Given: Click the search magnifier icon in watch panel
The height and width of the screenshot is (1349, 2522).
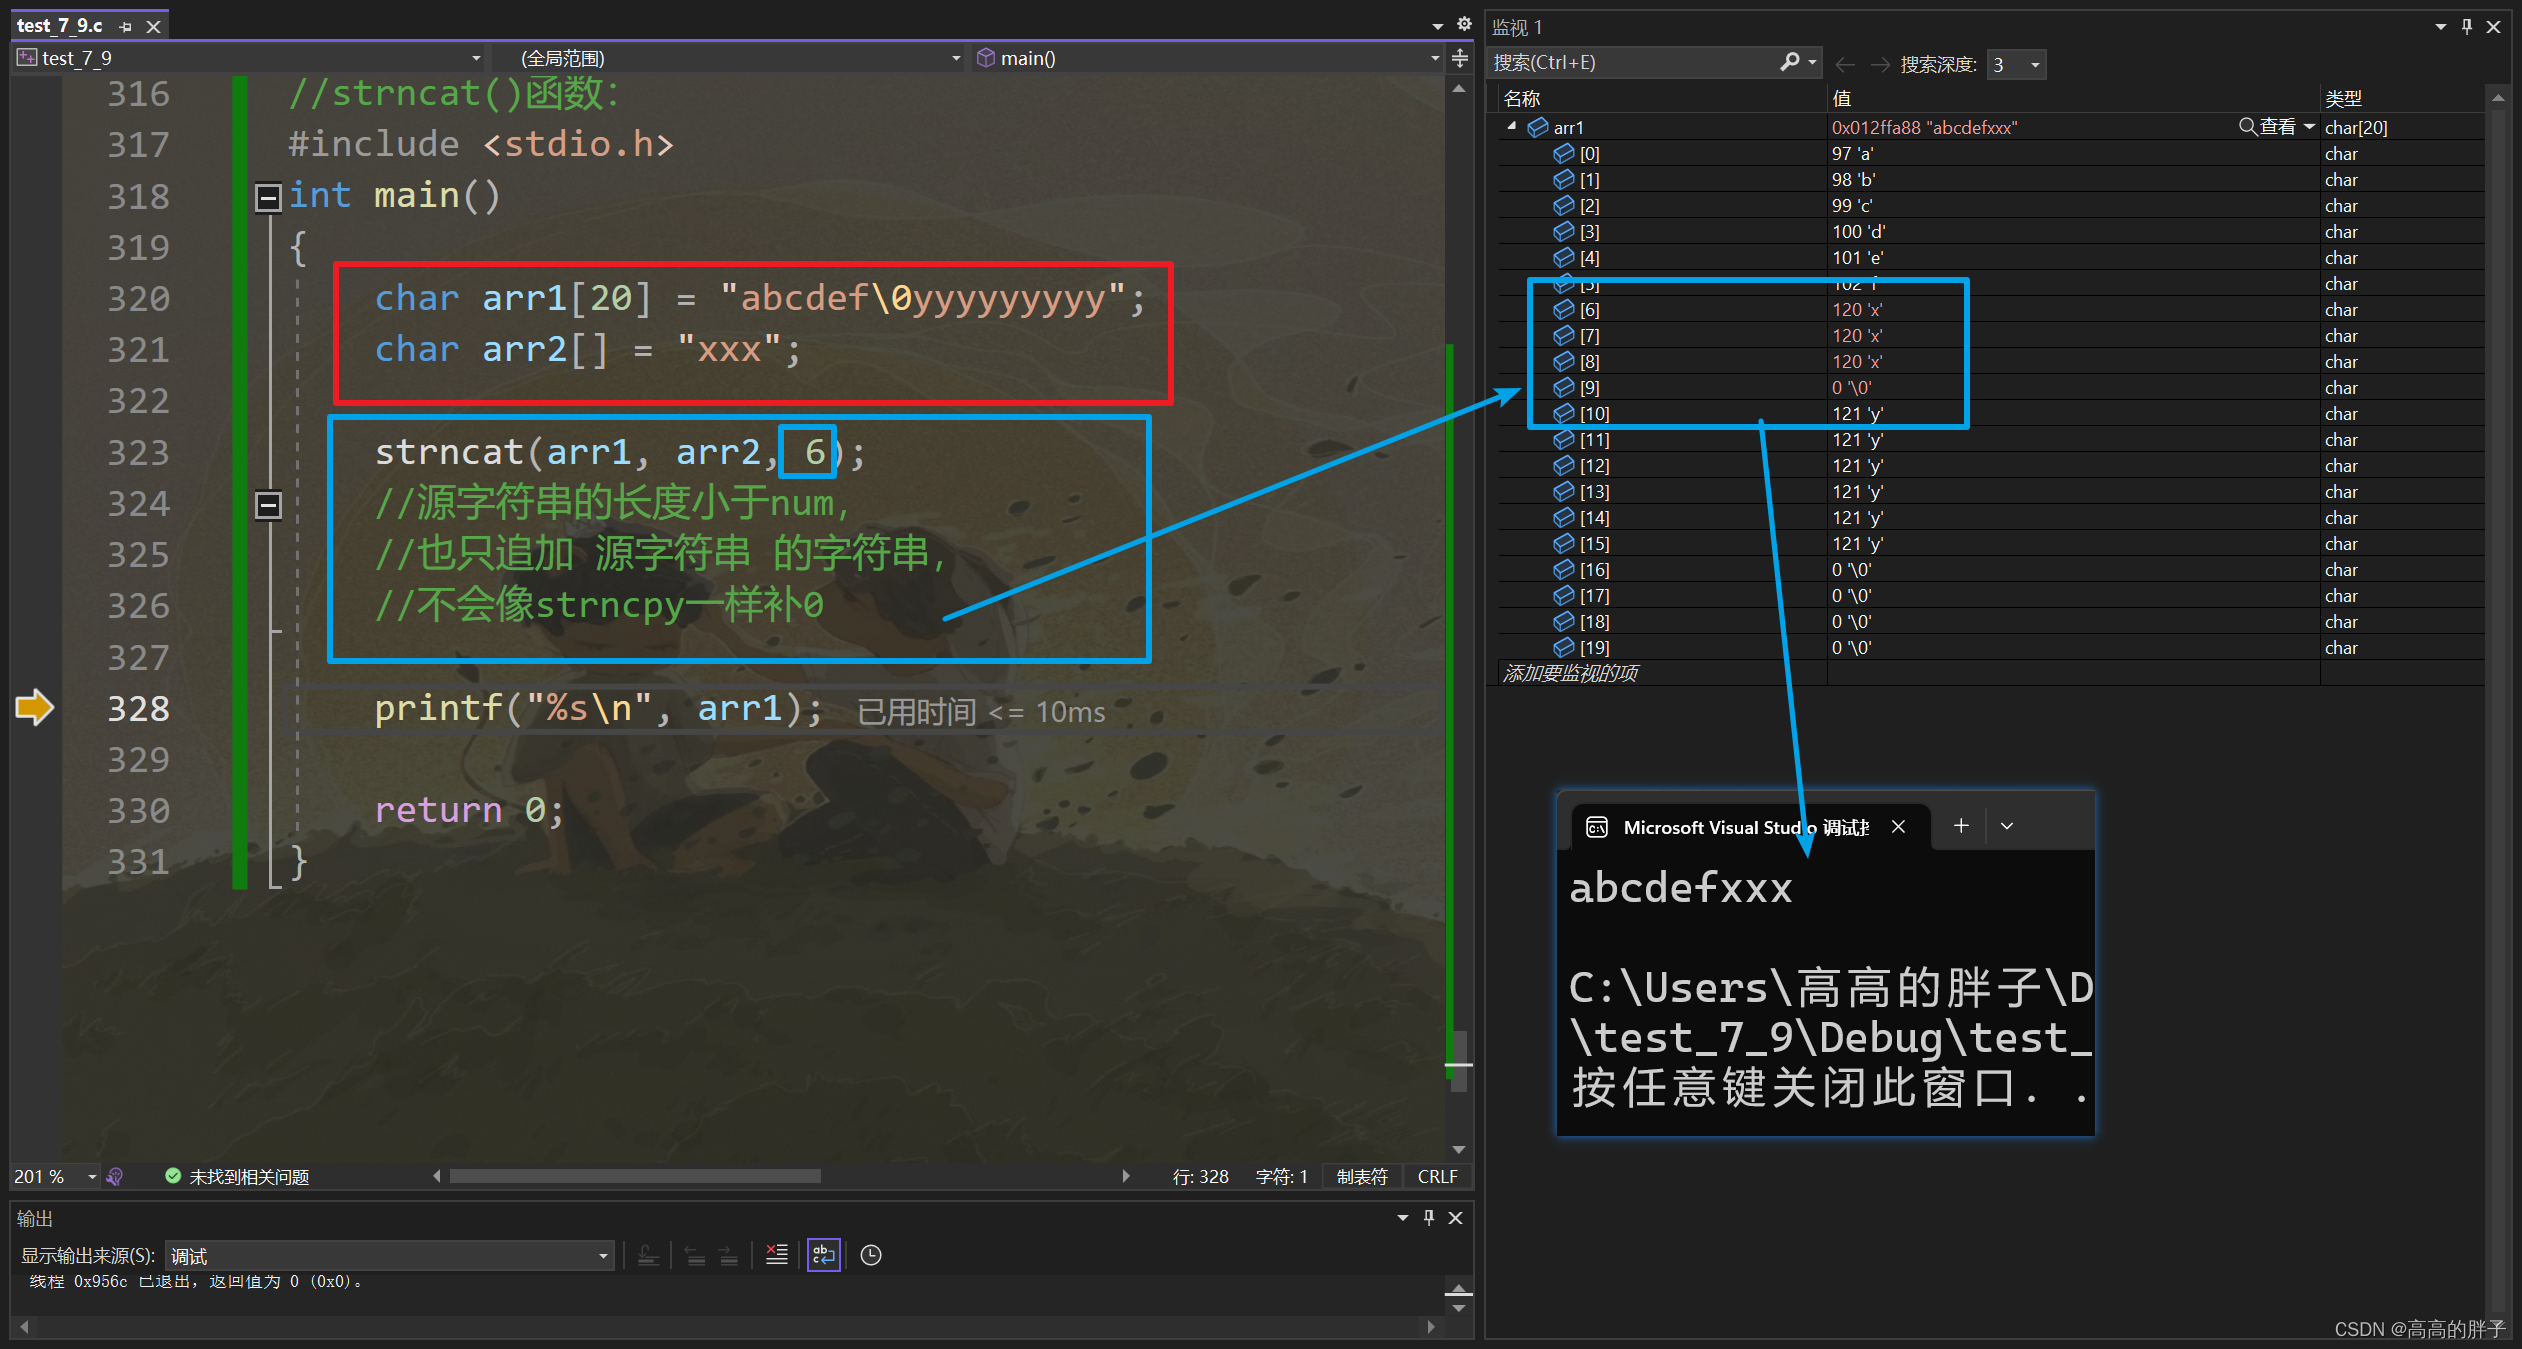Looking at the screenshot, I should click(x=1790, y=62).
